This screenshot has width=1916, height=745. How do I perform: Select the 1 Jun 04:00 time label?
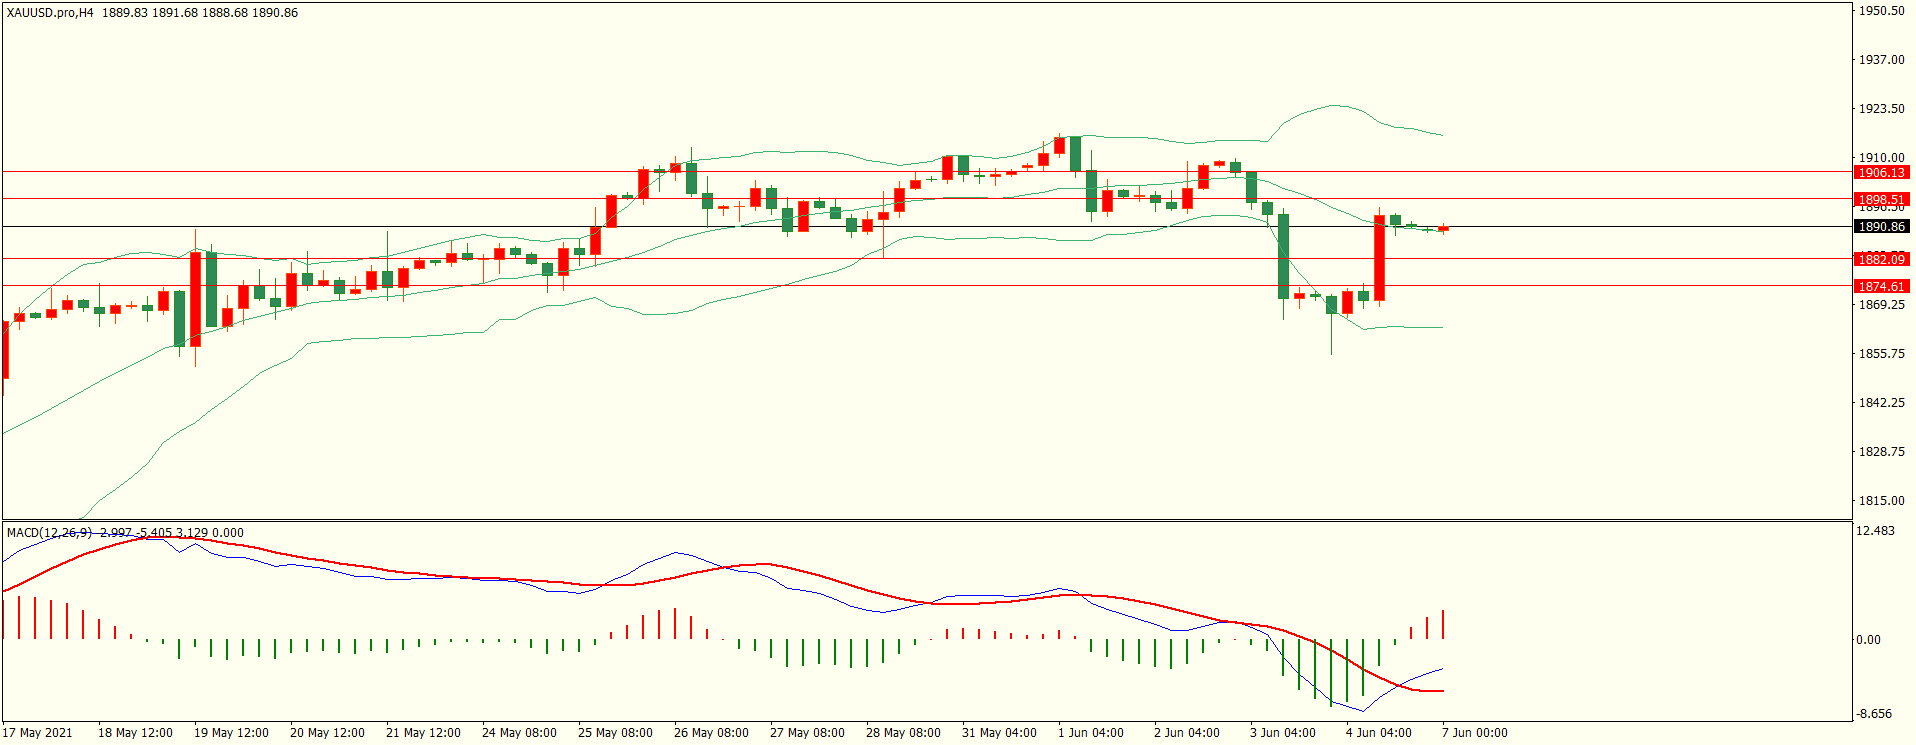(1090, 733)
